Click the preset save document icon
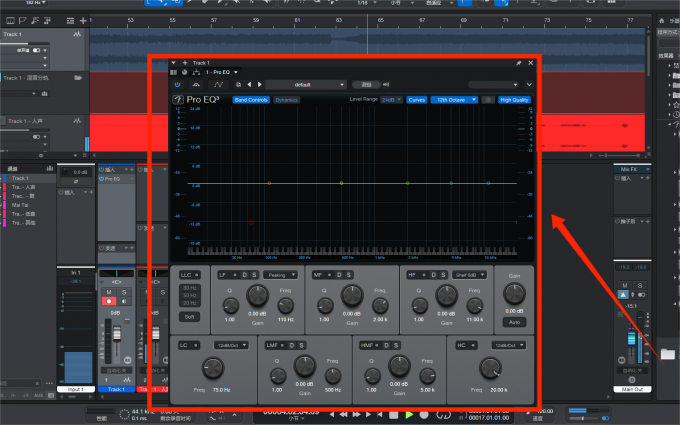 pos(238,85)
